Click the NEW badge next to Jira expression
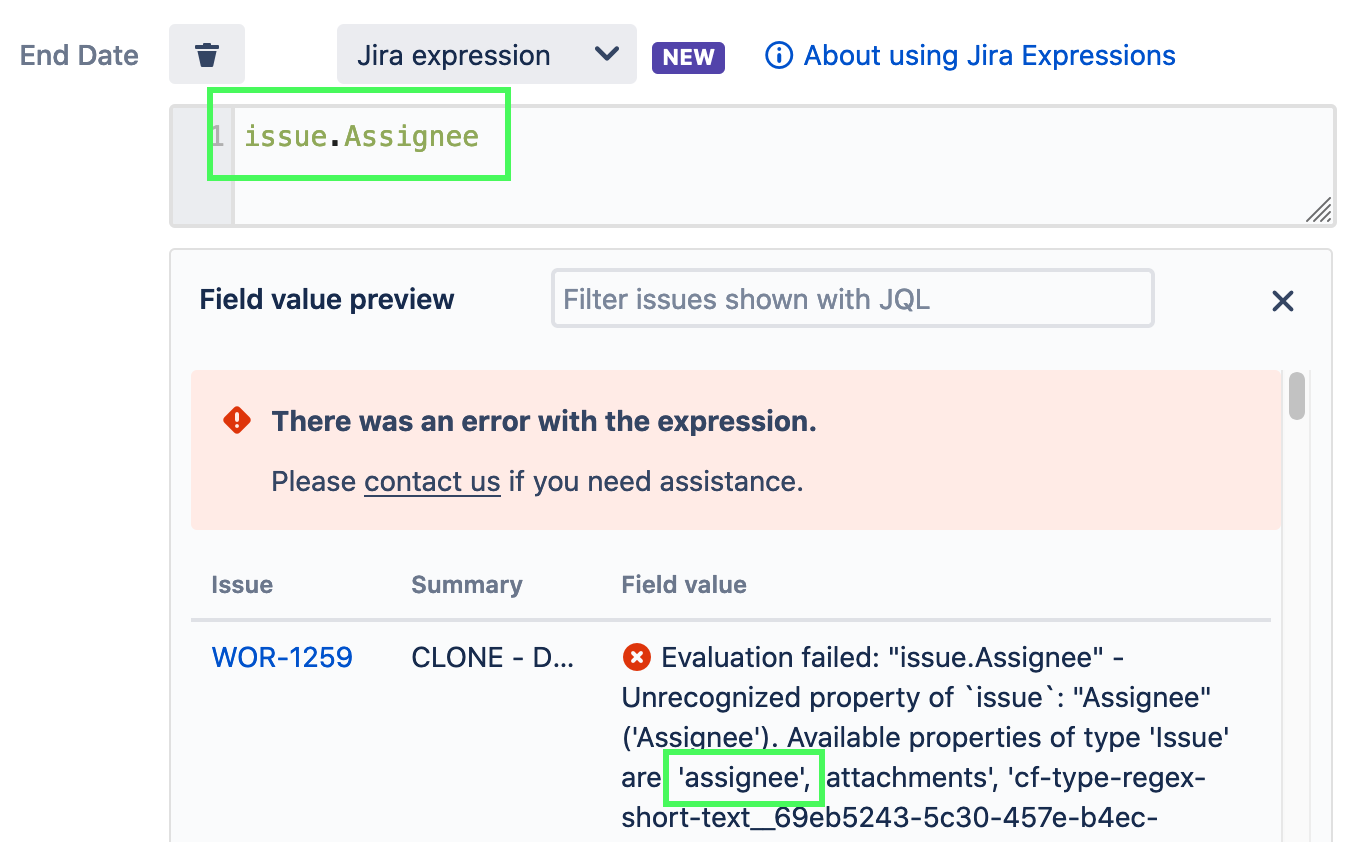1370x842 pixels. (688, 58)
